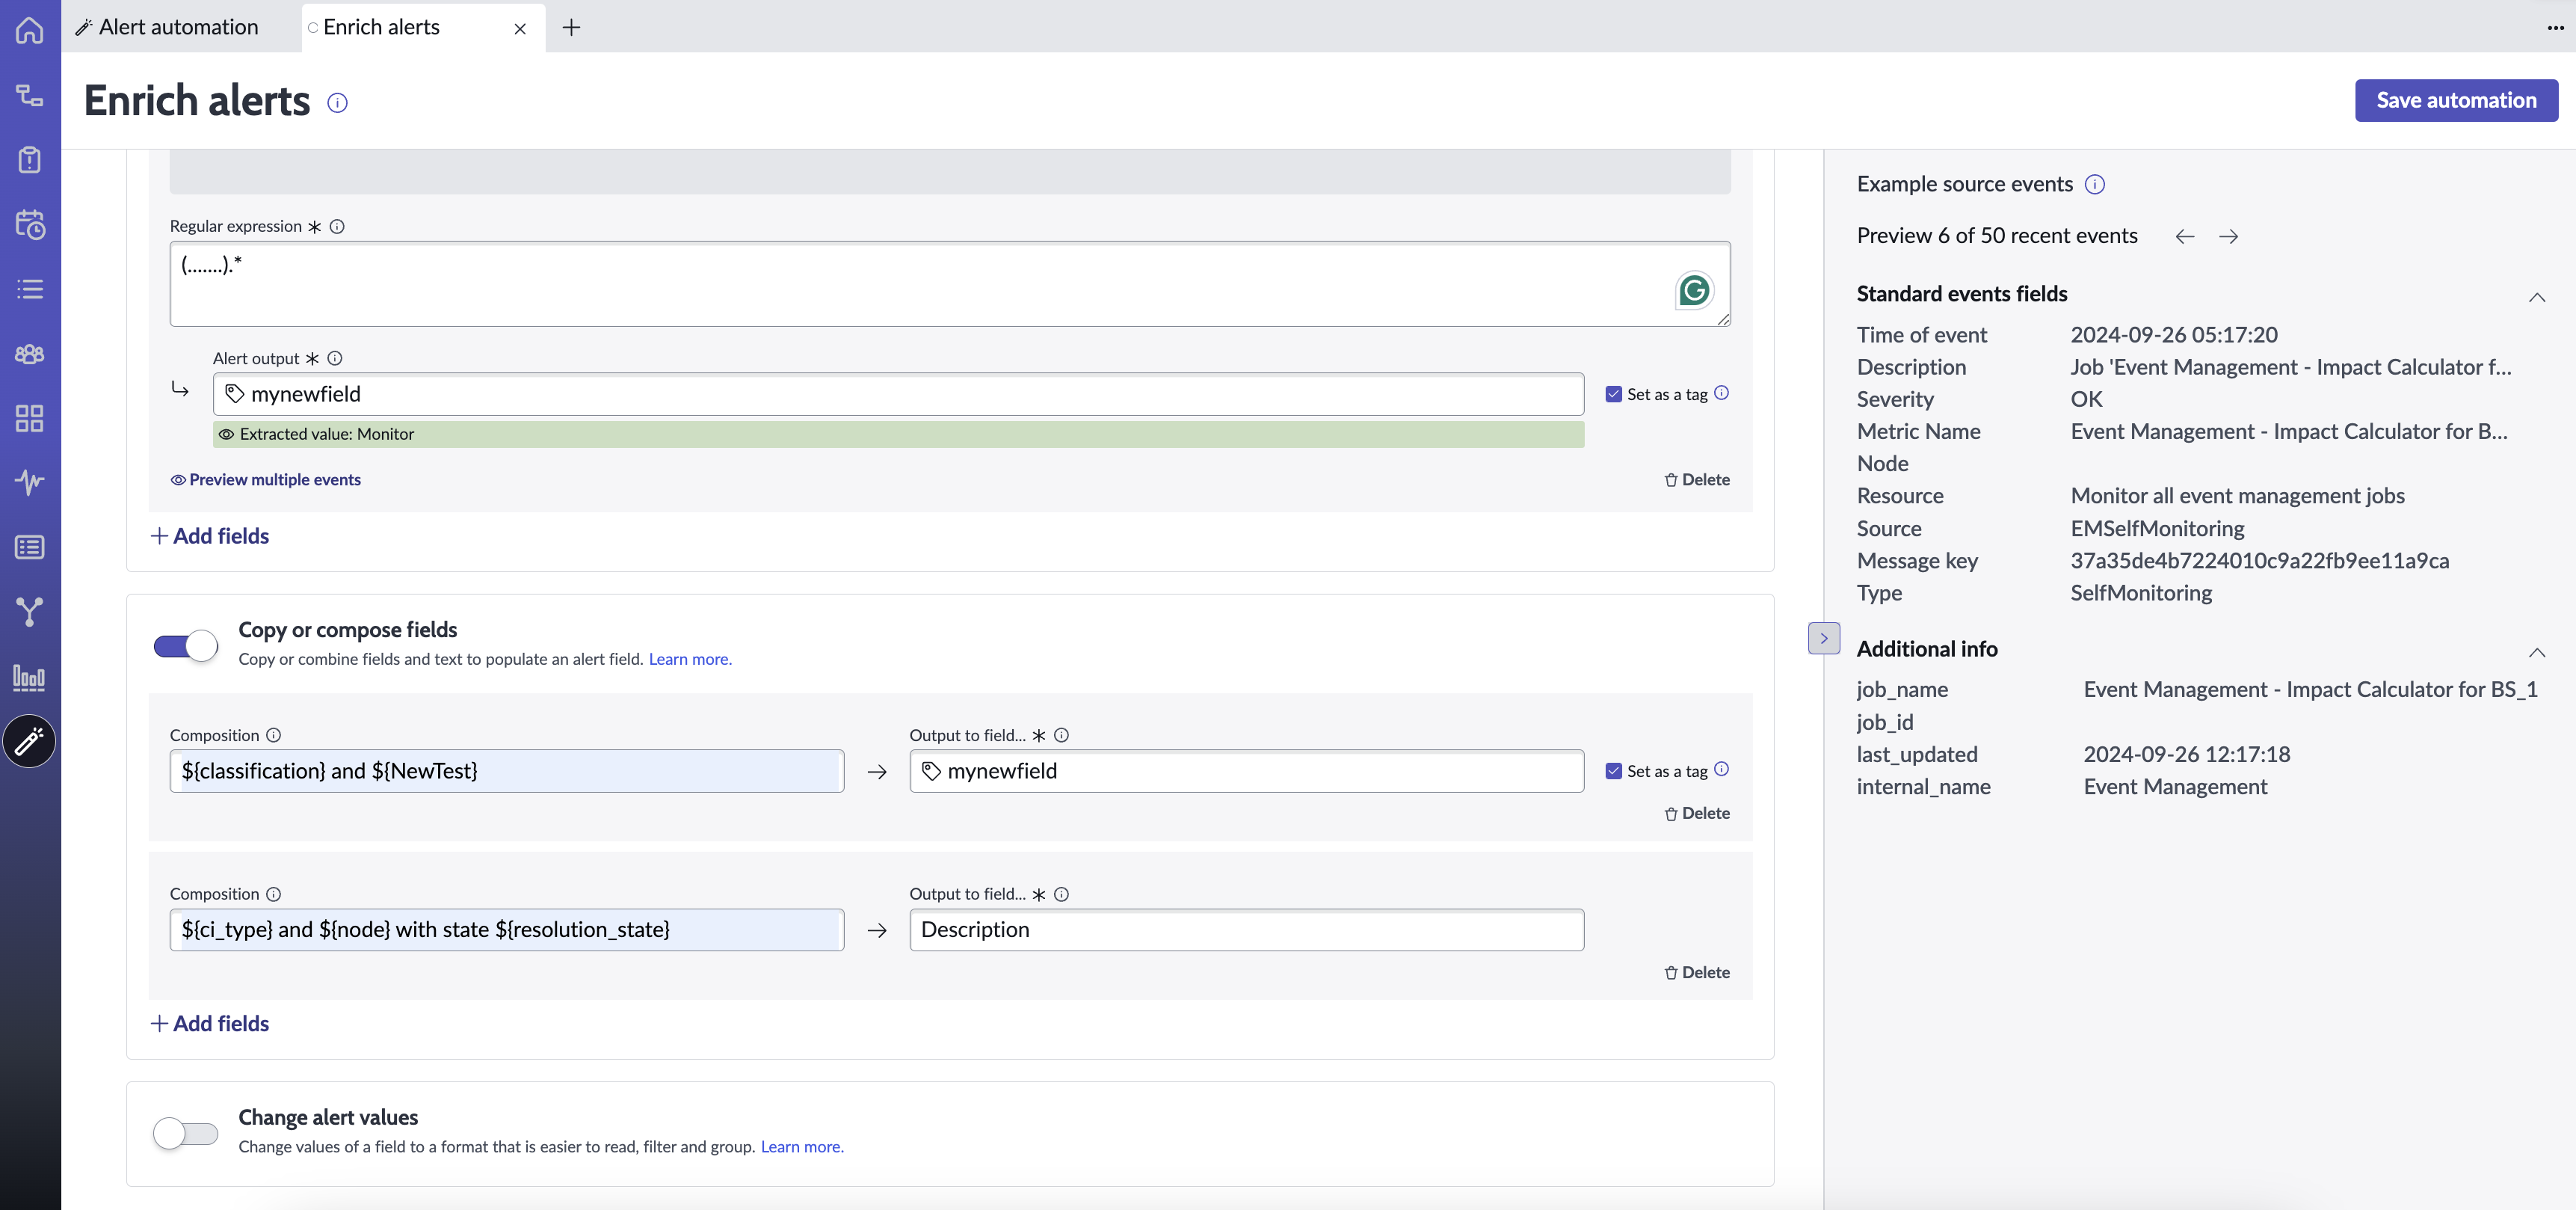
Task: Delete the classification and NewTest composition
Action: (x=1696, y=813)
